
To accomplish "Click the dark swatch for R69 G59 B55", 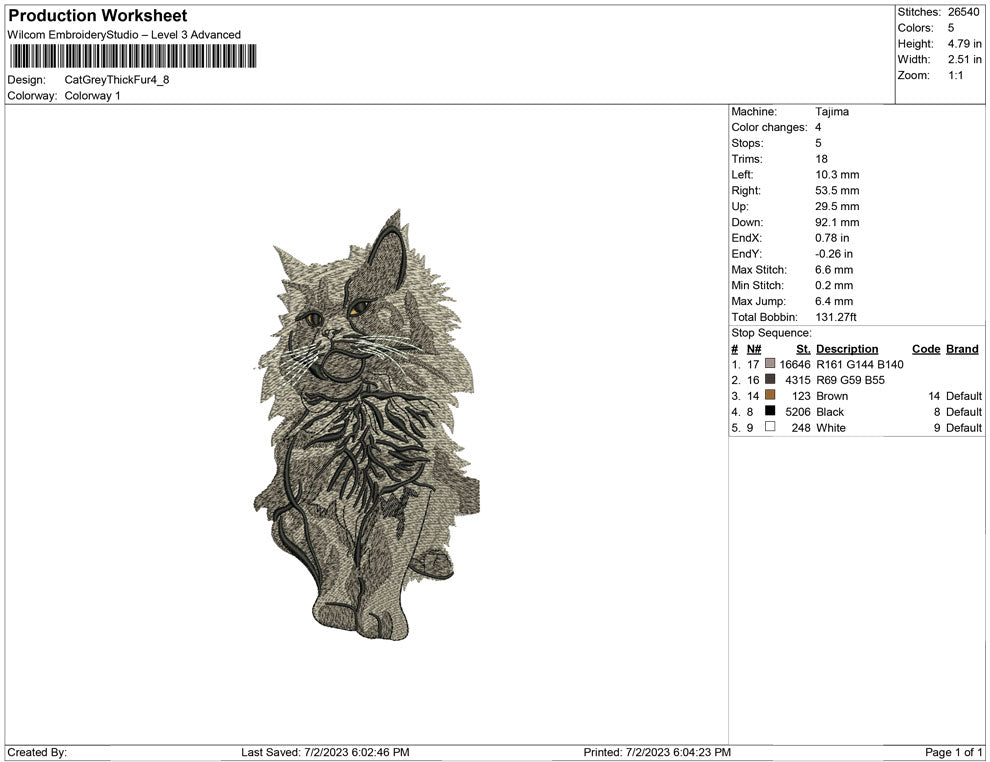I will point(770,380).
